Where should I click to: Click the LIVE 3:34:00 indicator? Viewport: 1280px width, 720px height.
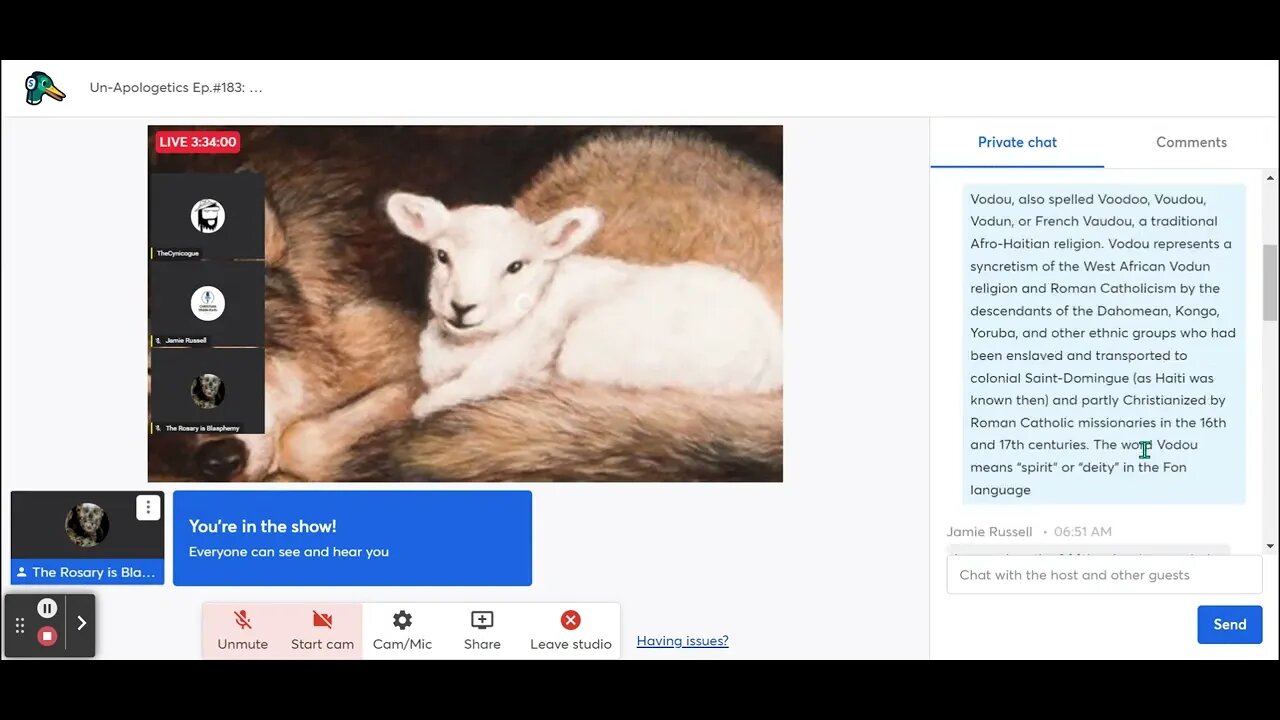point(197,142)
